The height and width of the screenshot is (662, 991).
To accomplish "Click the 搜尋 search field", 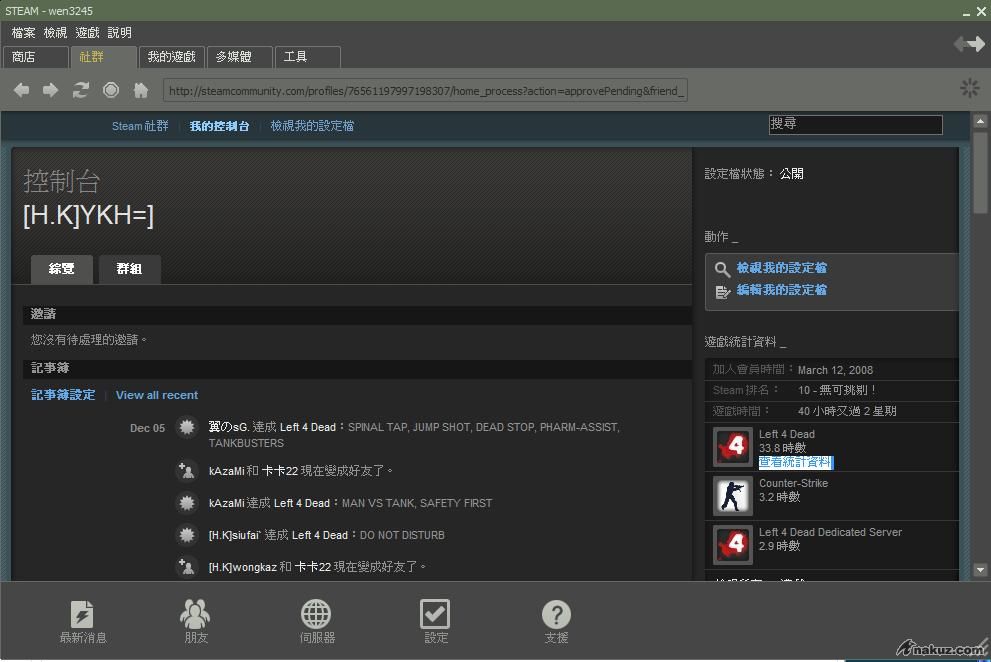I will pyautogui.click(x=856, y=125).
